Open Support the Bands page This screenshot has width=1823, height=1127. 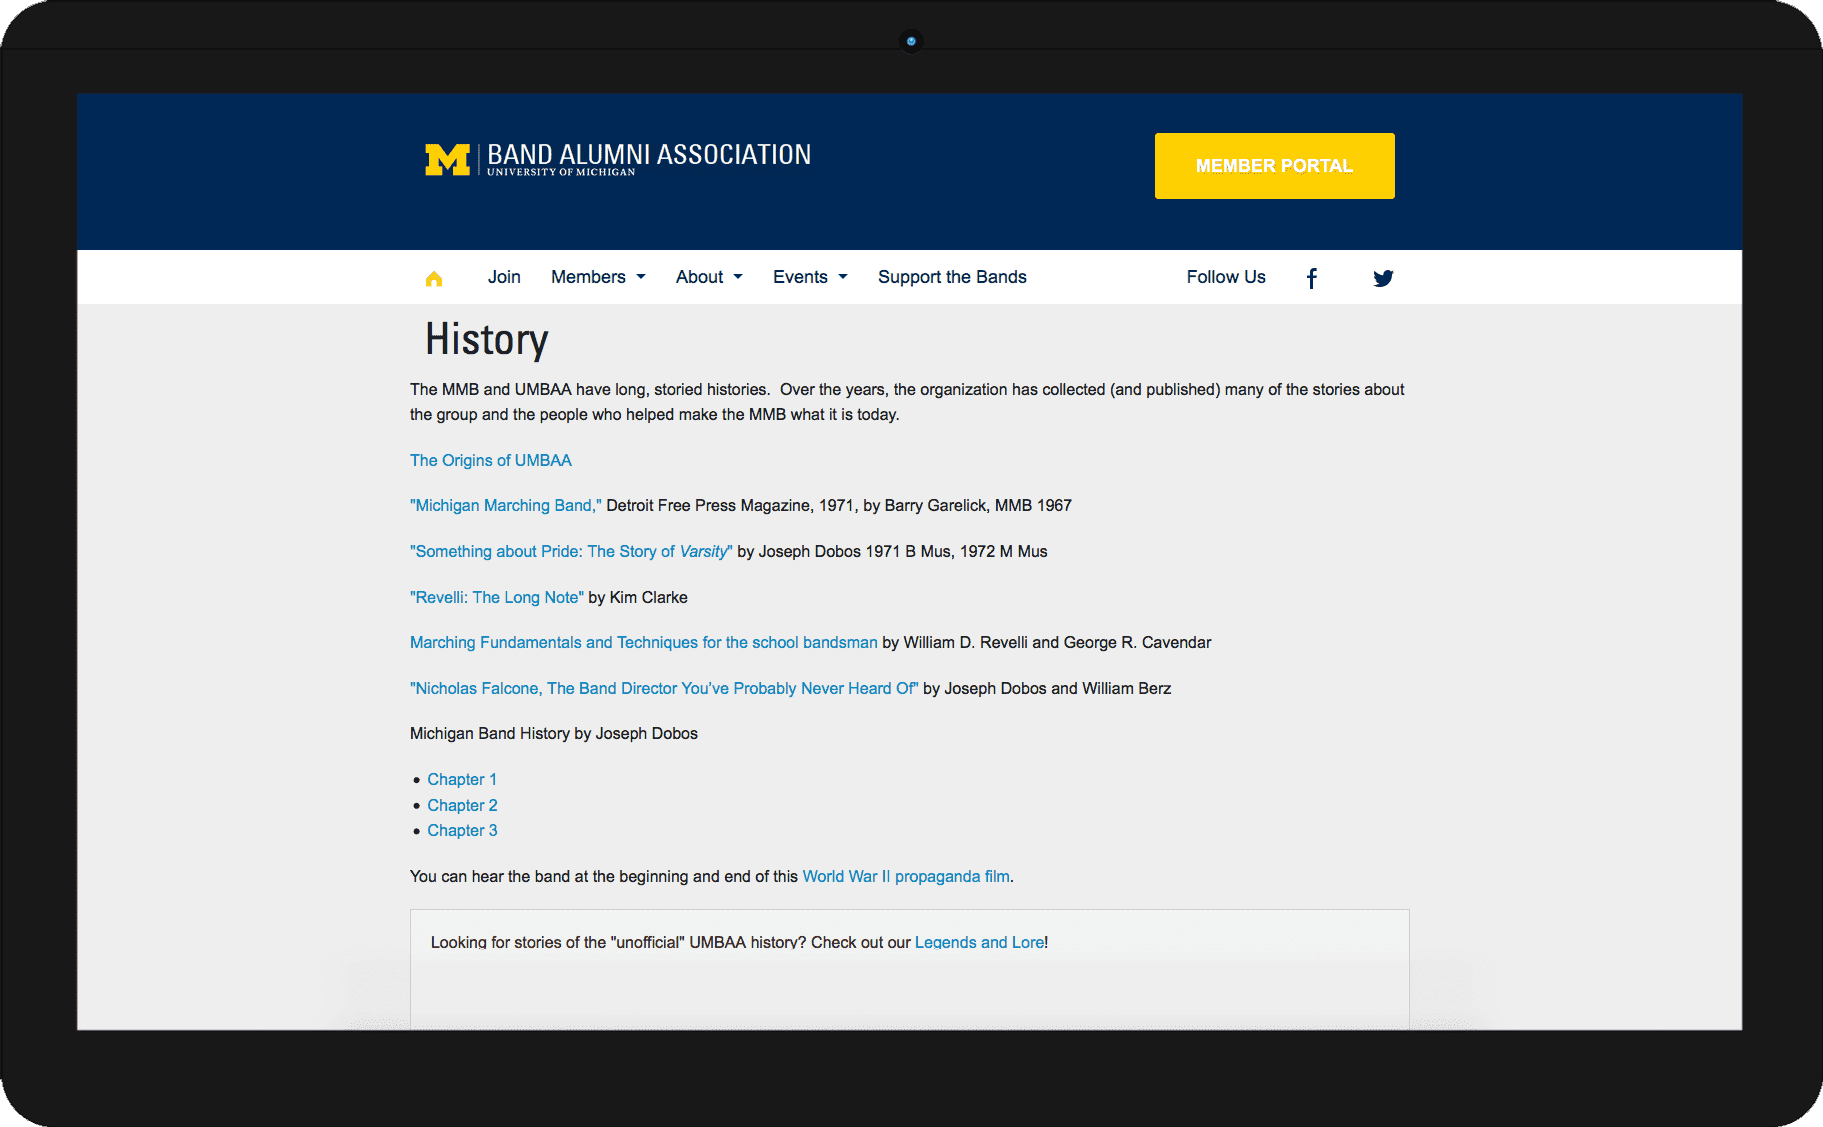tap(952, 277)
